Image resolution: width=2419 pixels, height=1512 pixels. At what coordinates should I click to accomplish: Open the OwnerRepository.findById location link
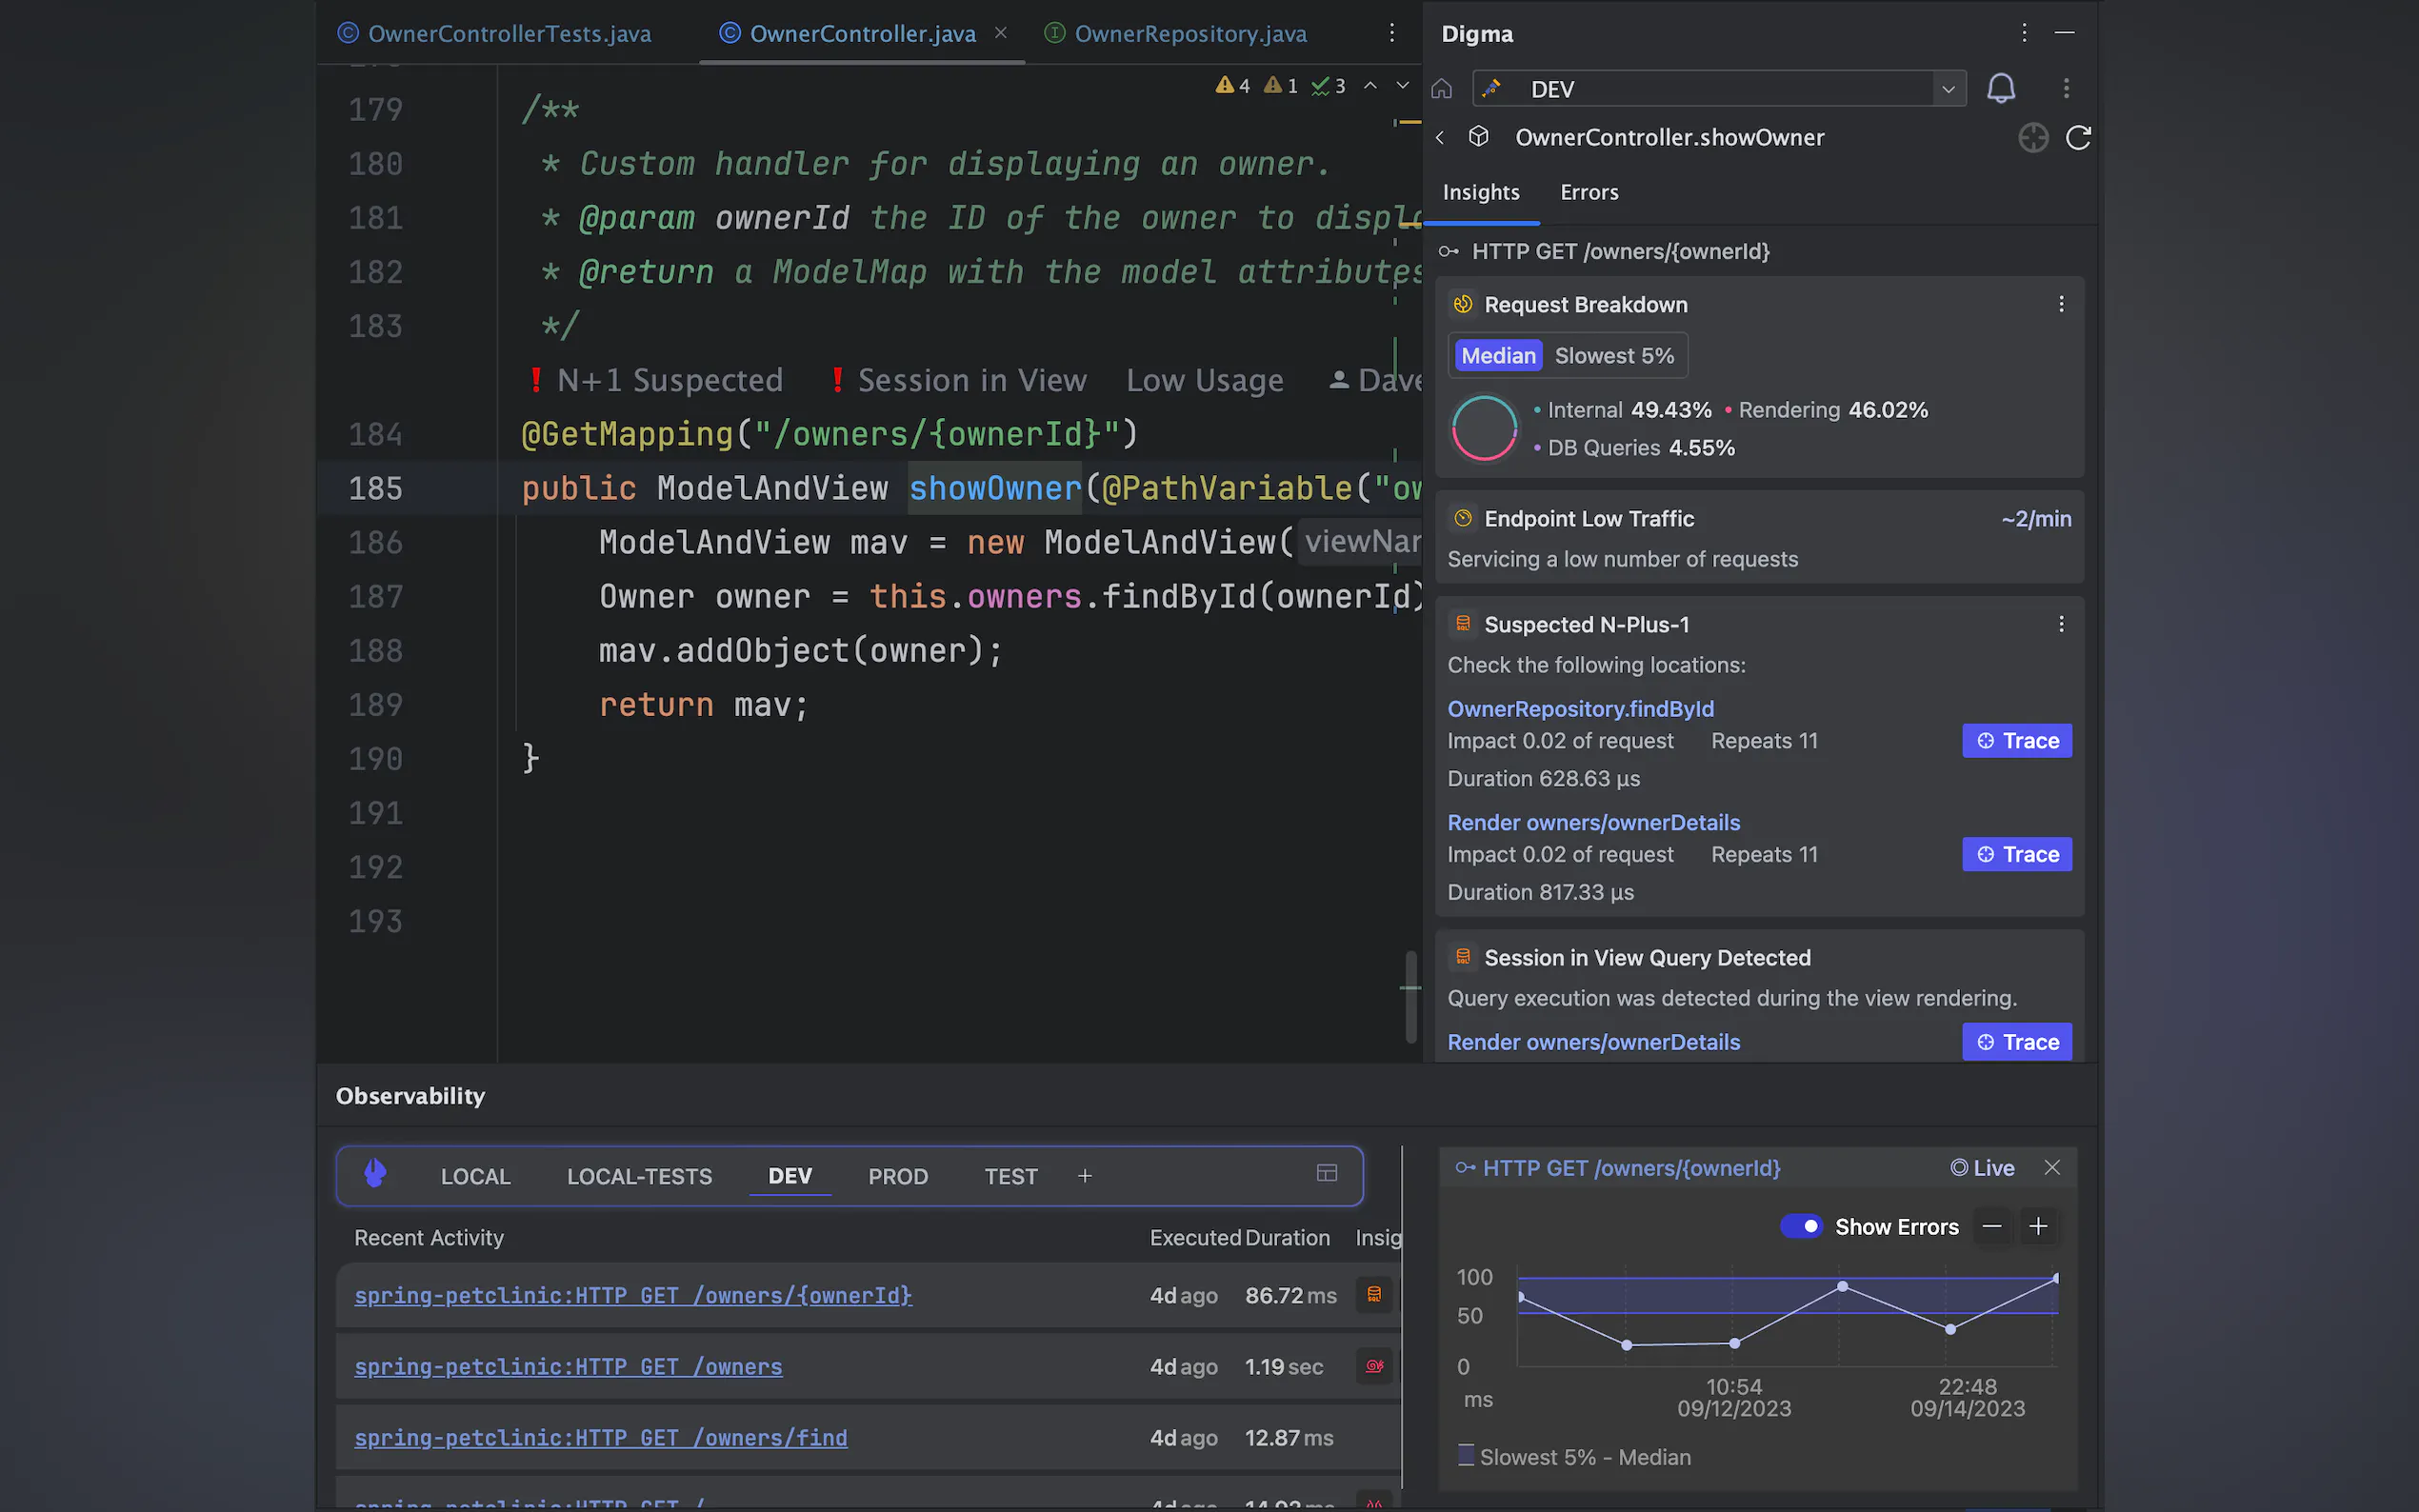click(1580, 708)
